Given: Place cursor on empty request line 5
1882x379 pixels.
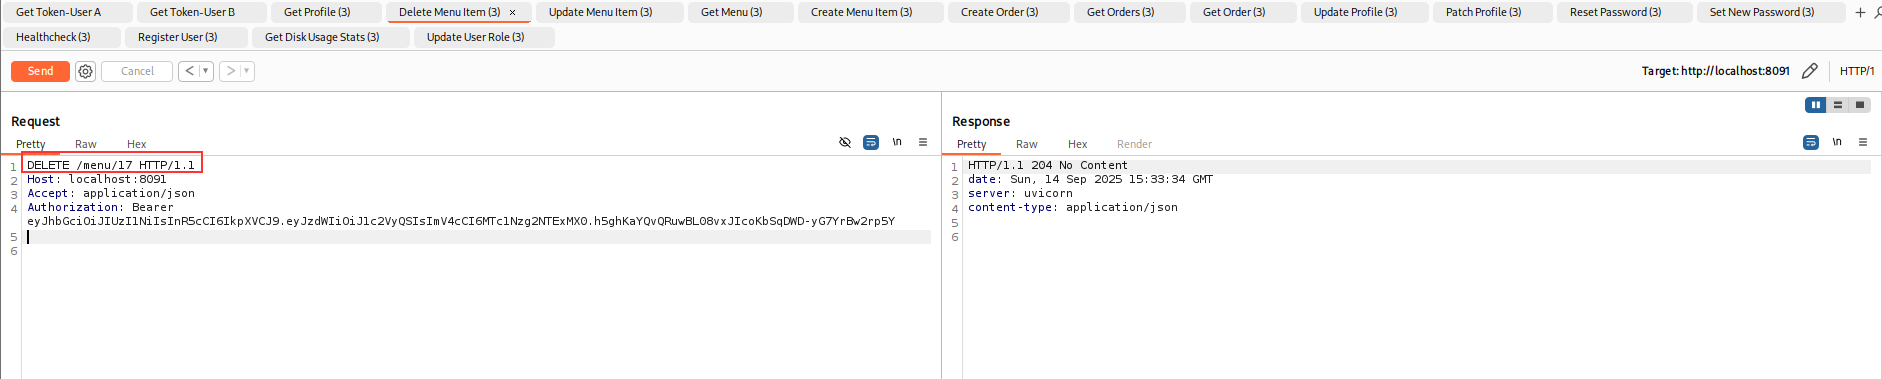Looking at the screenshot, I should point(478,237).
